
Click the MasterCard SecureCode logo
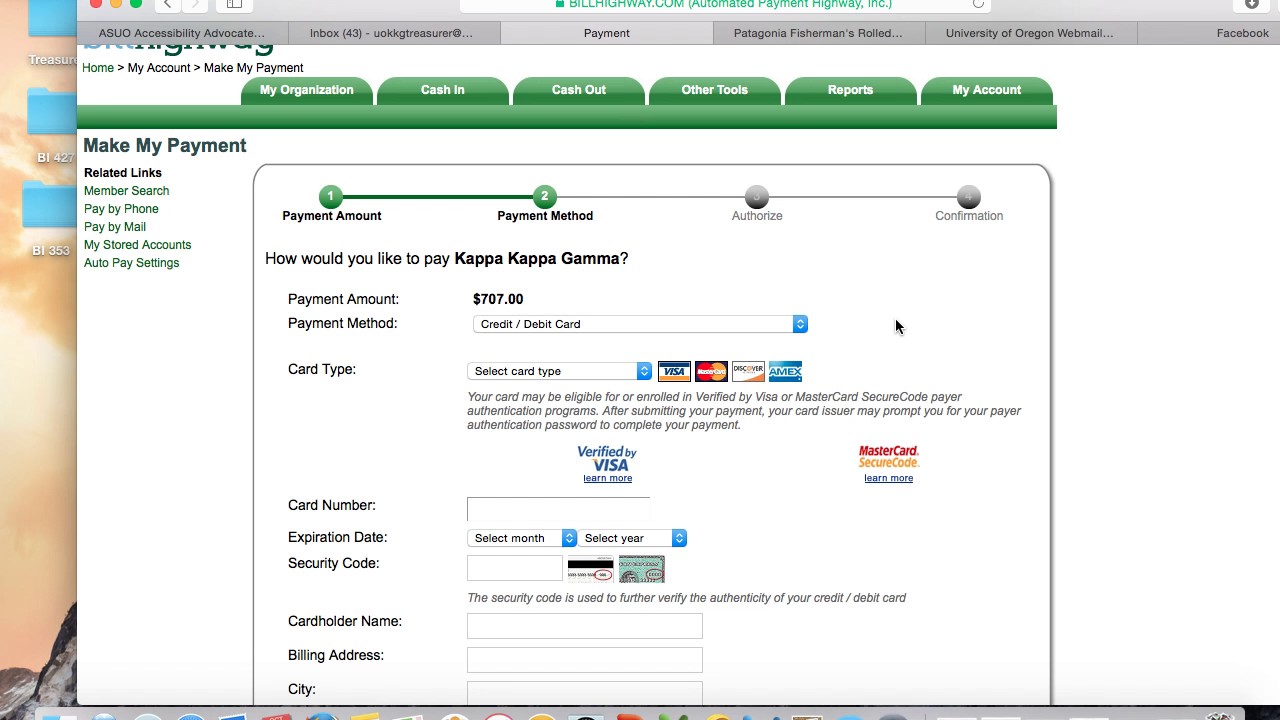(888, 457)
